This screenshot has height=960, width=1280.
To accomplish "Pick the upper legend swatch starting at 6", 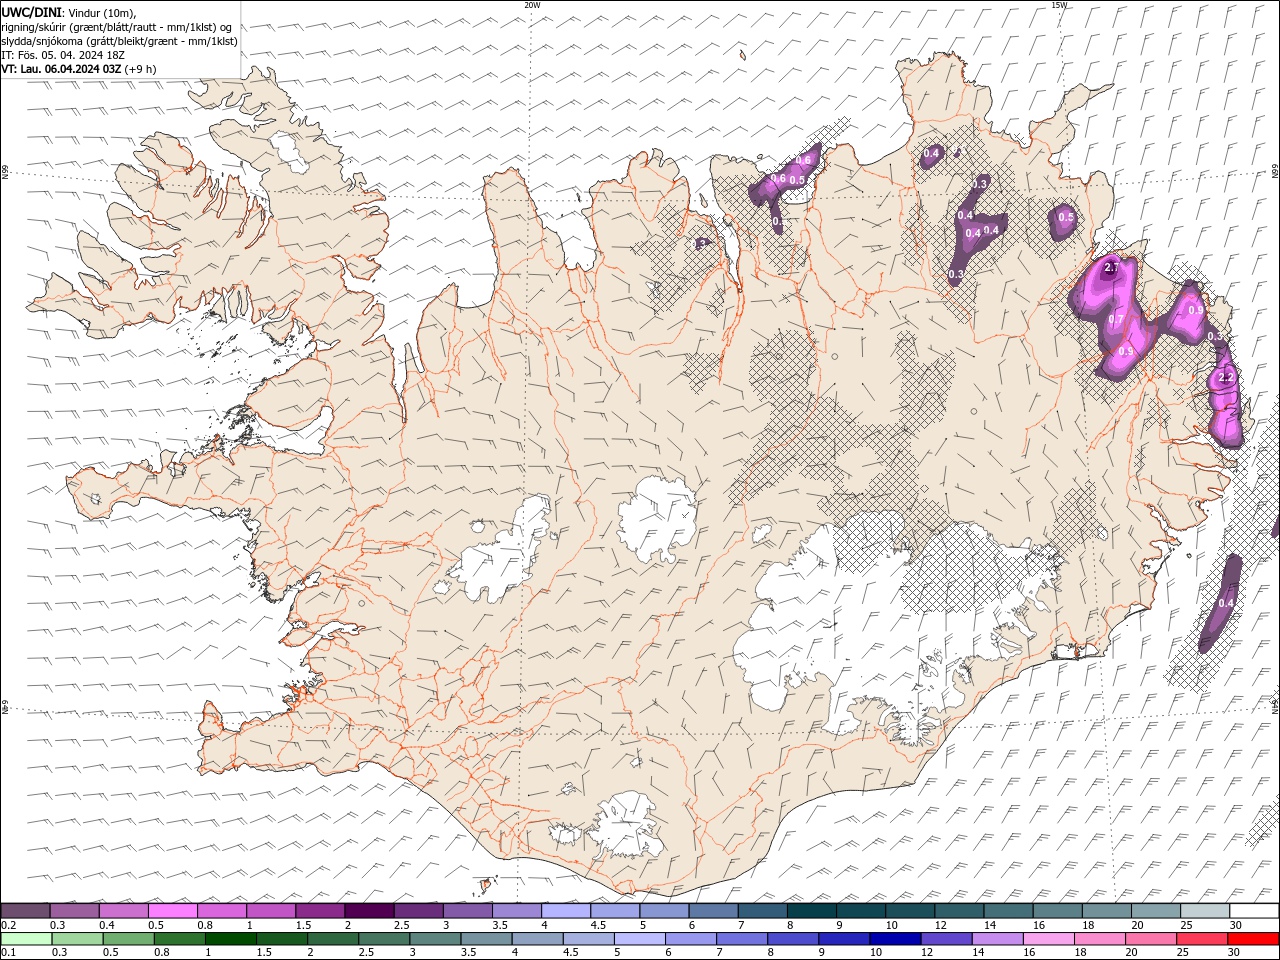I will pos(713,911).
